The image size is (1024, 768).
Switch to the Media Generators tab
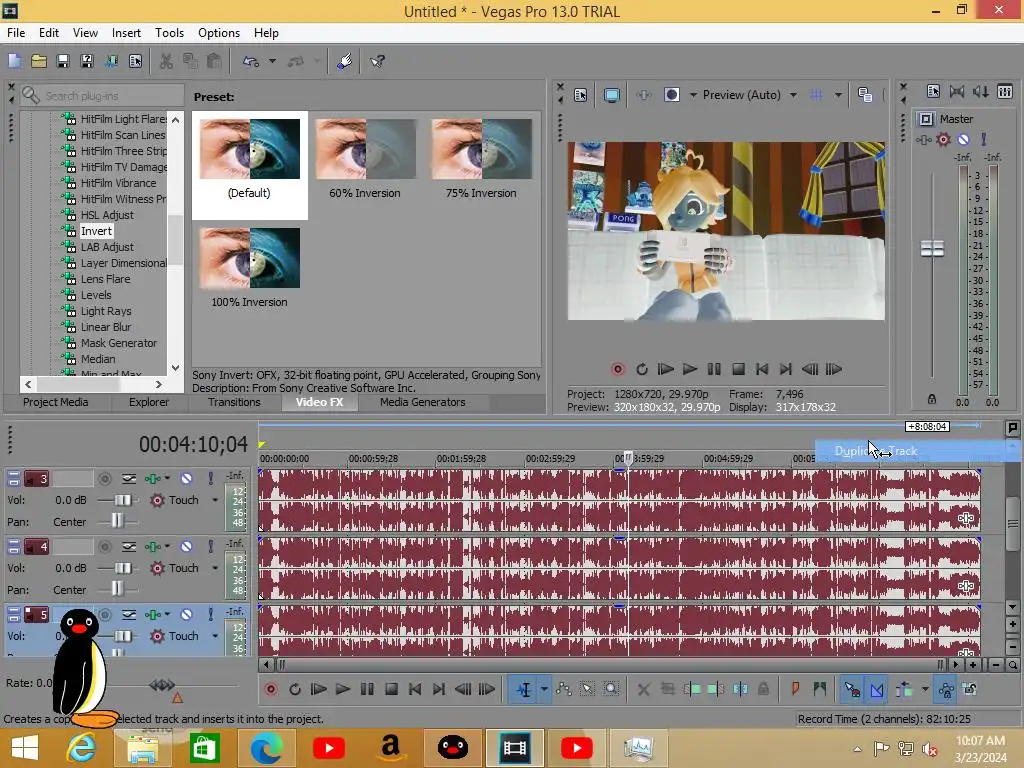point(423,402)
